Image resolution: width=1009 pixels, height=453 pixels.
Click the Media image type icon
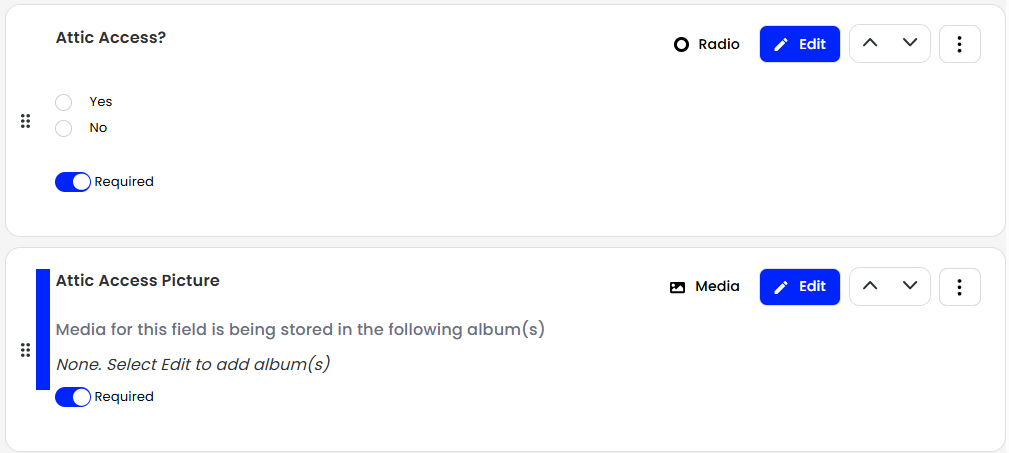click(x=677, y=288)
